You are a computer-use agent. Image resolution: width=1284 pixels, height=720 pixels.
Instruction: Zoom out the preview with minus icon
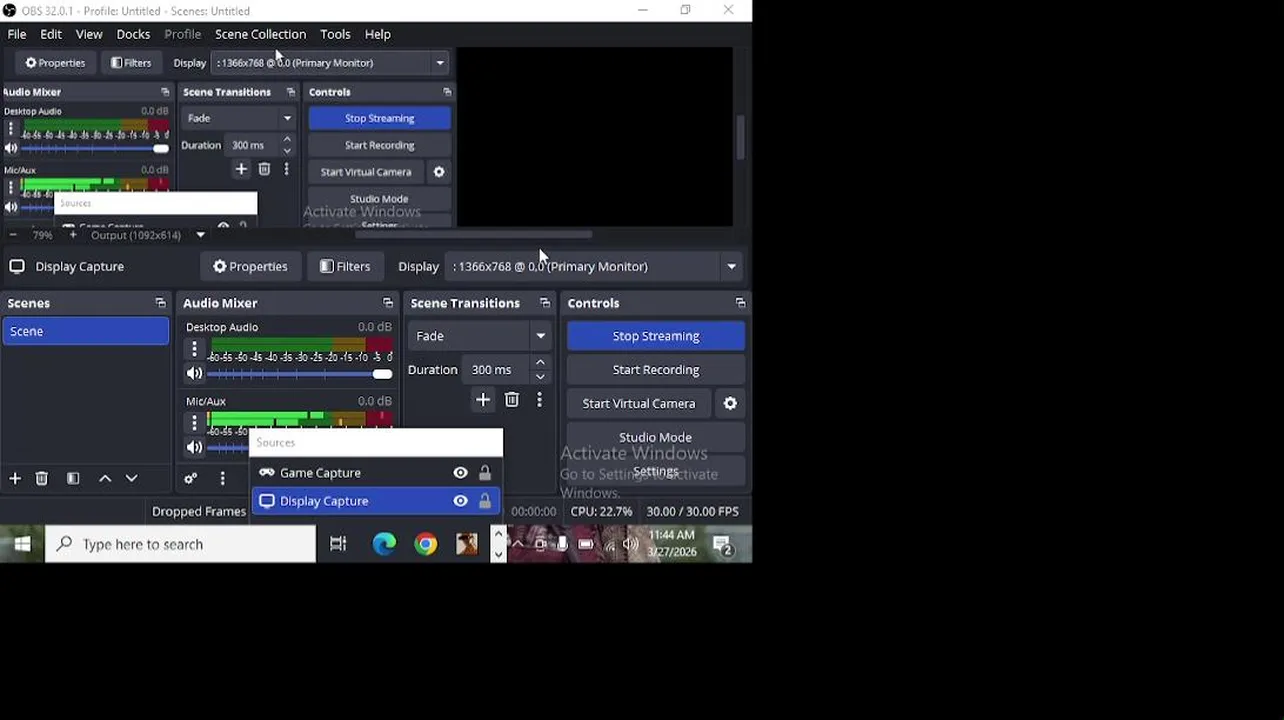coord(13,235)
